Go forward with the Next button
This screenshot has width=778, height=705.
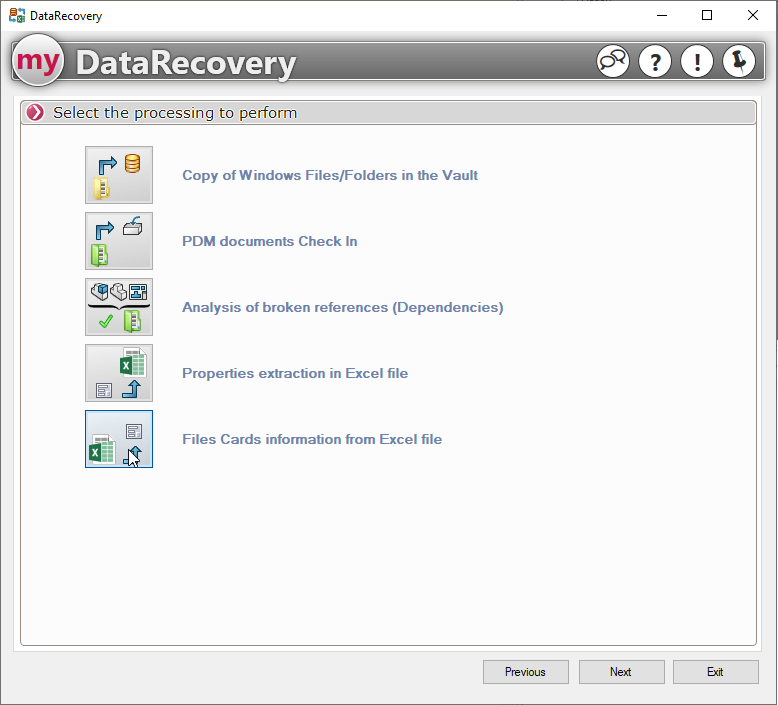[621, 672]
